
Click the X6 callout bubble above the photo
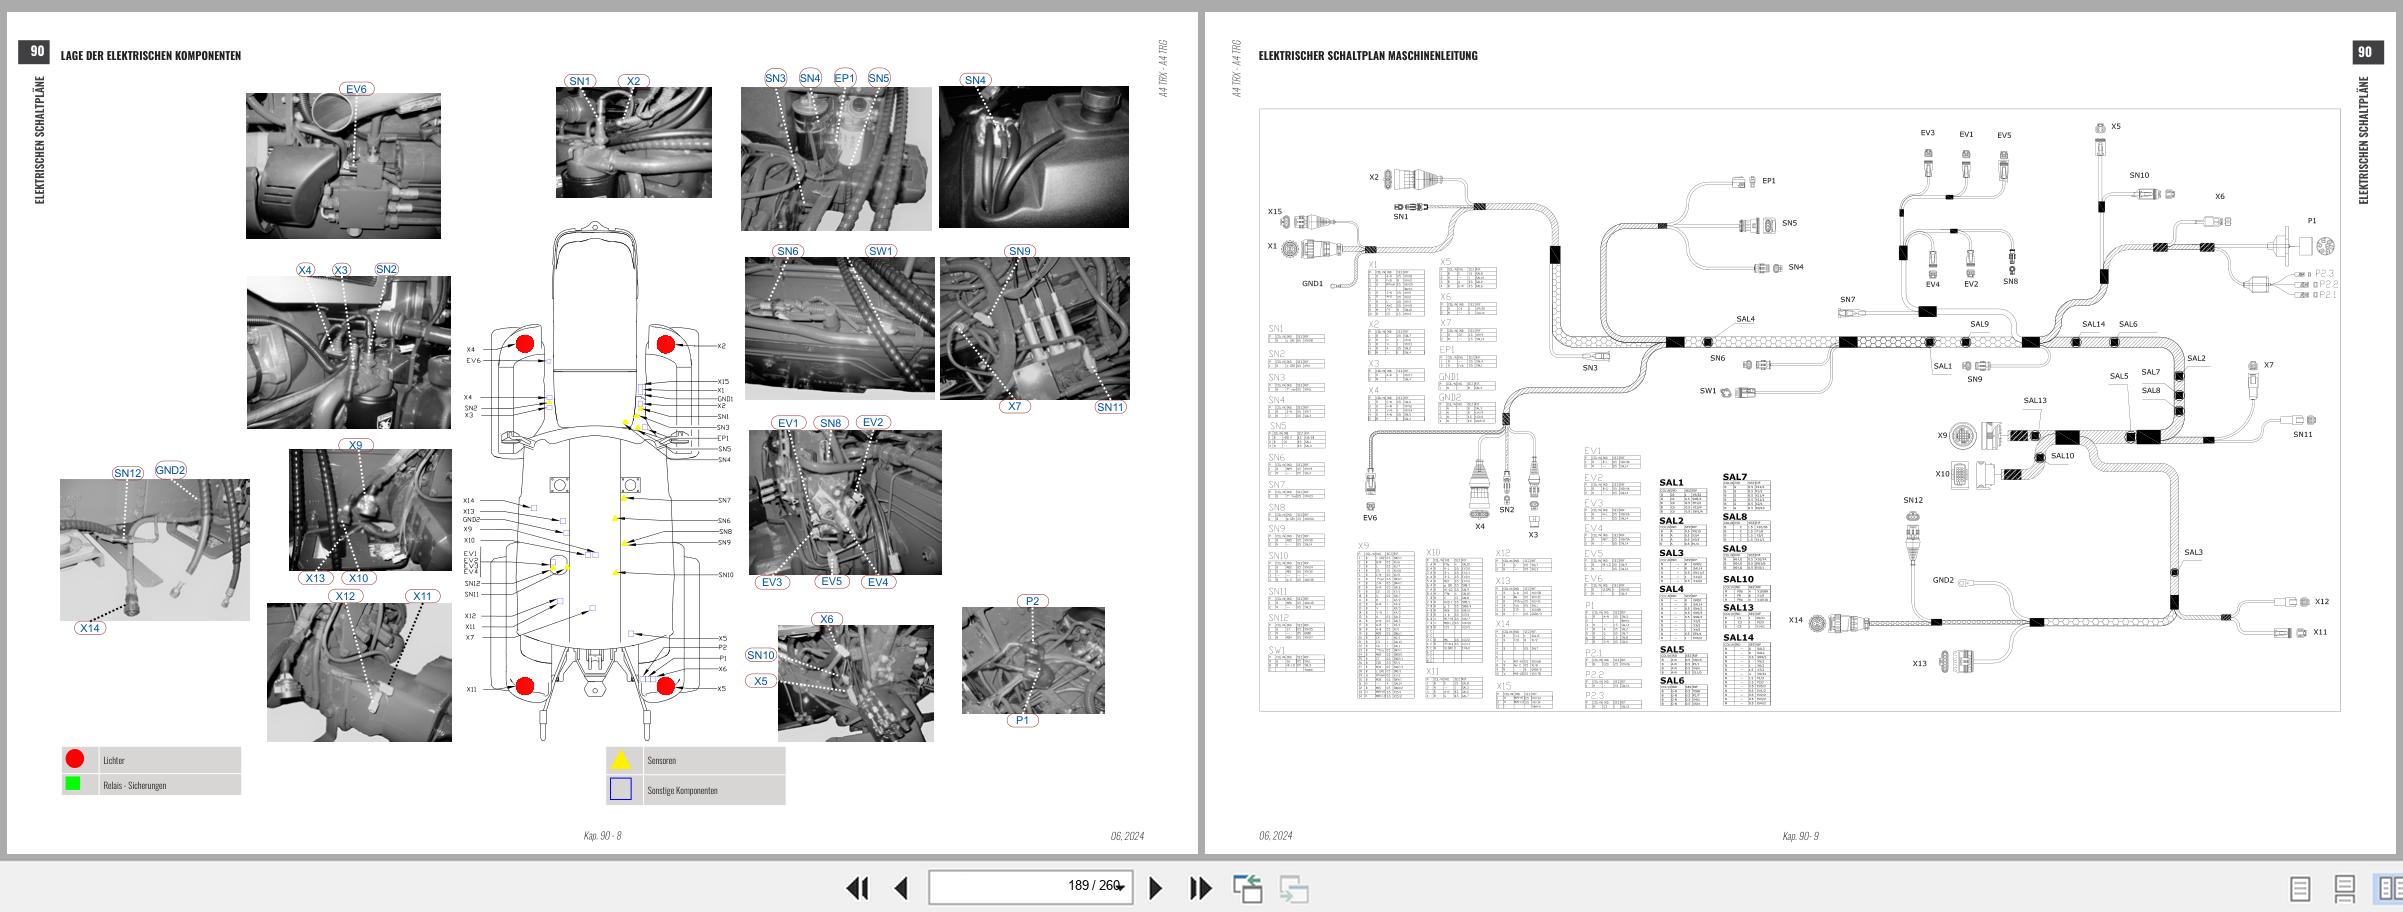point(826,619)
